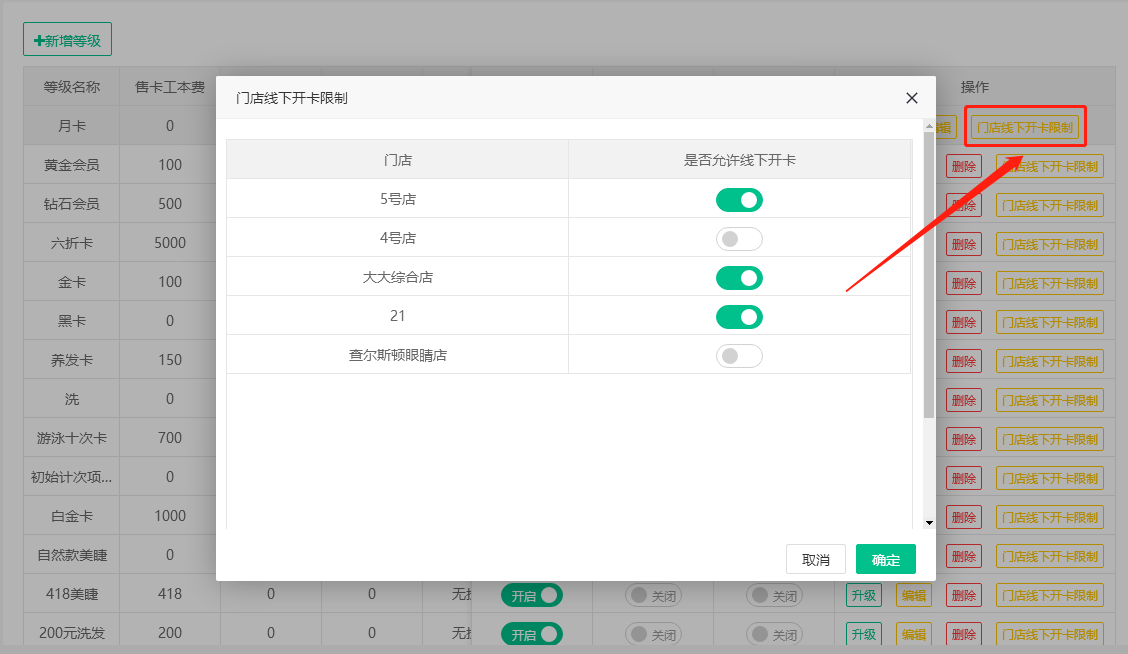Viewport: 1128px width, 654px height.
Task: Click the dialog's vertical scrollbar thumb
Action: tap(929, 270)
